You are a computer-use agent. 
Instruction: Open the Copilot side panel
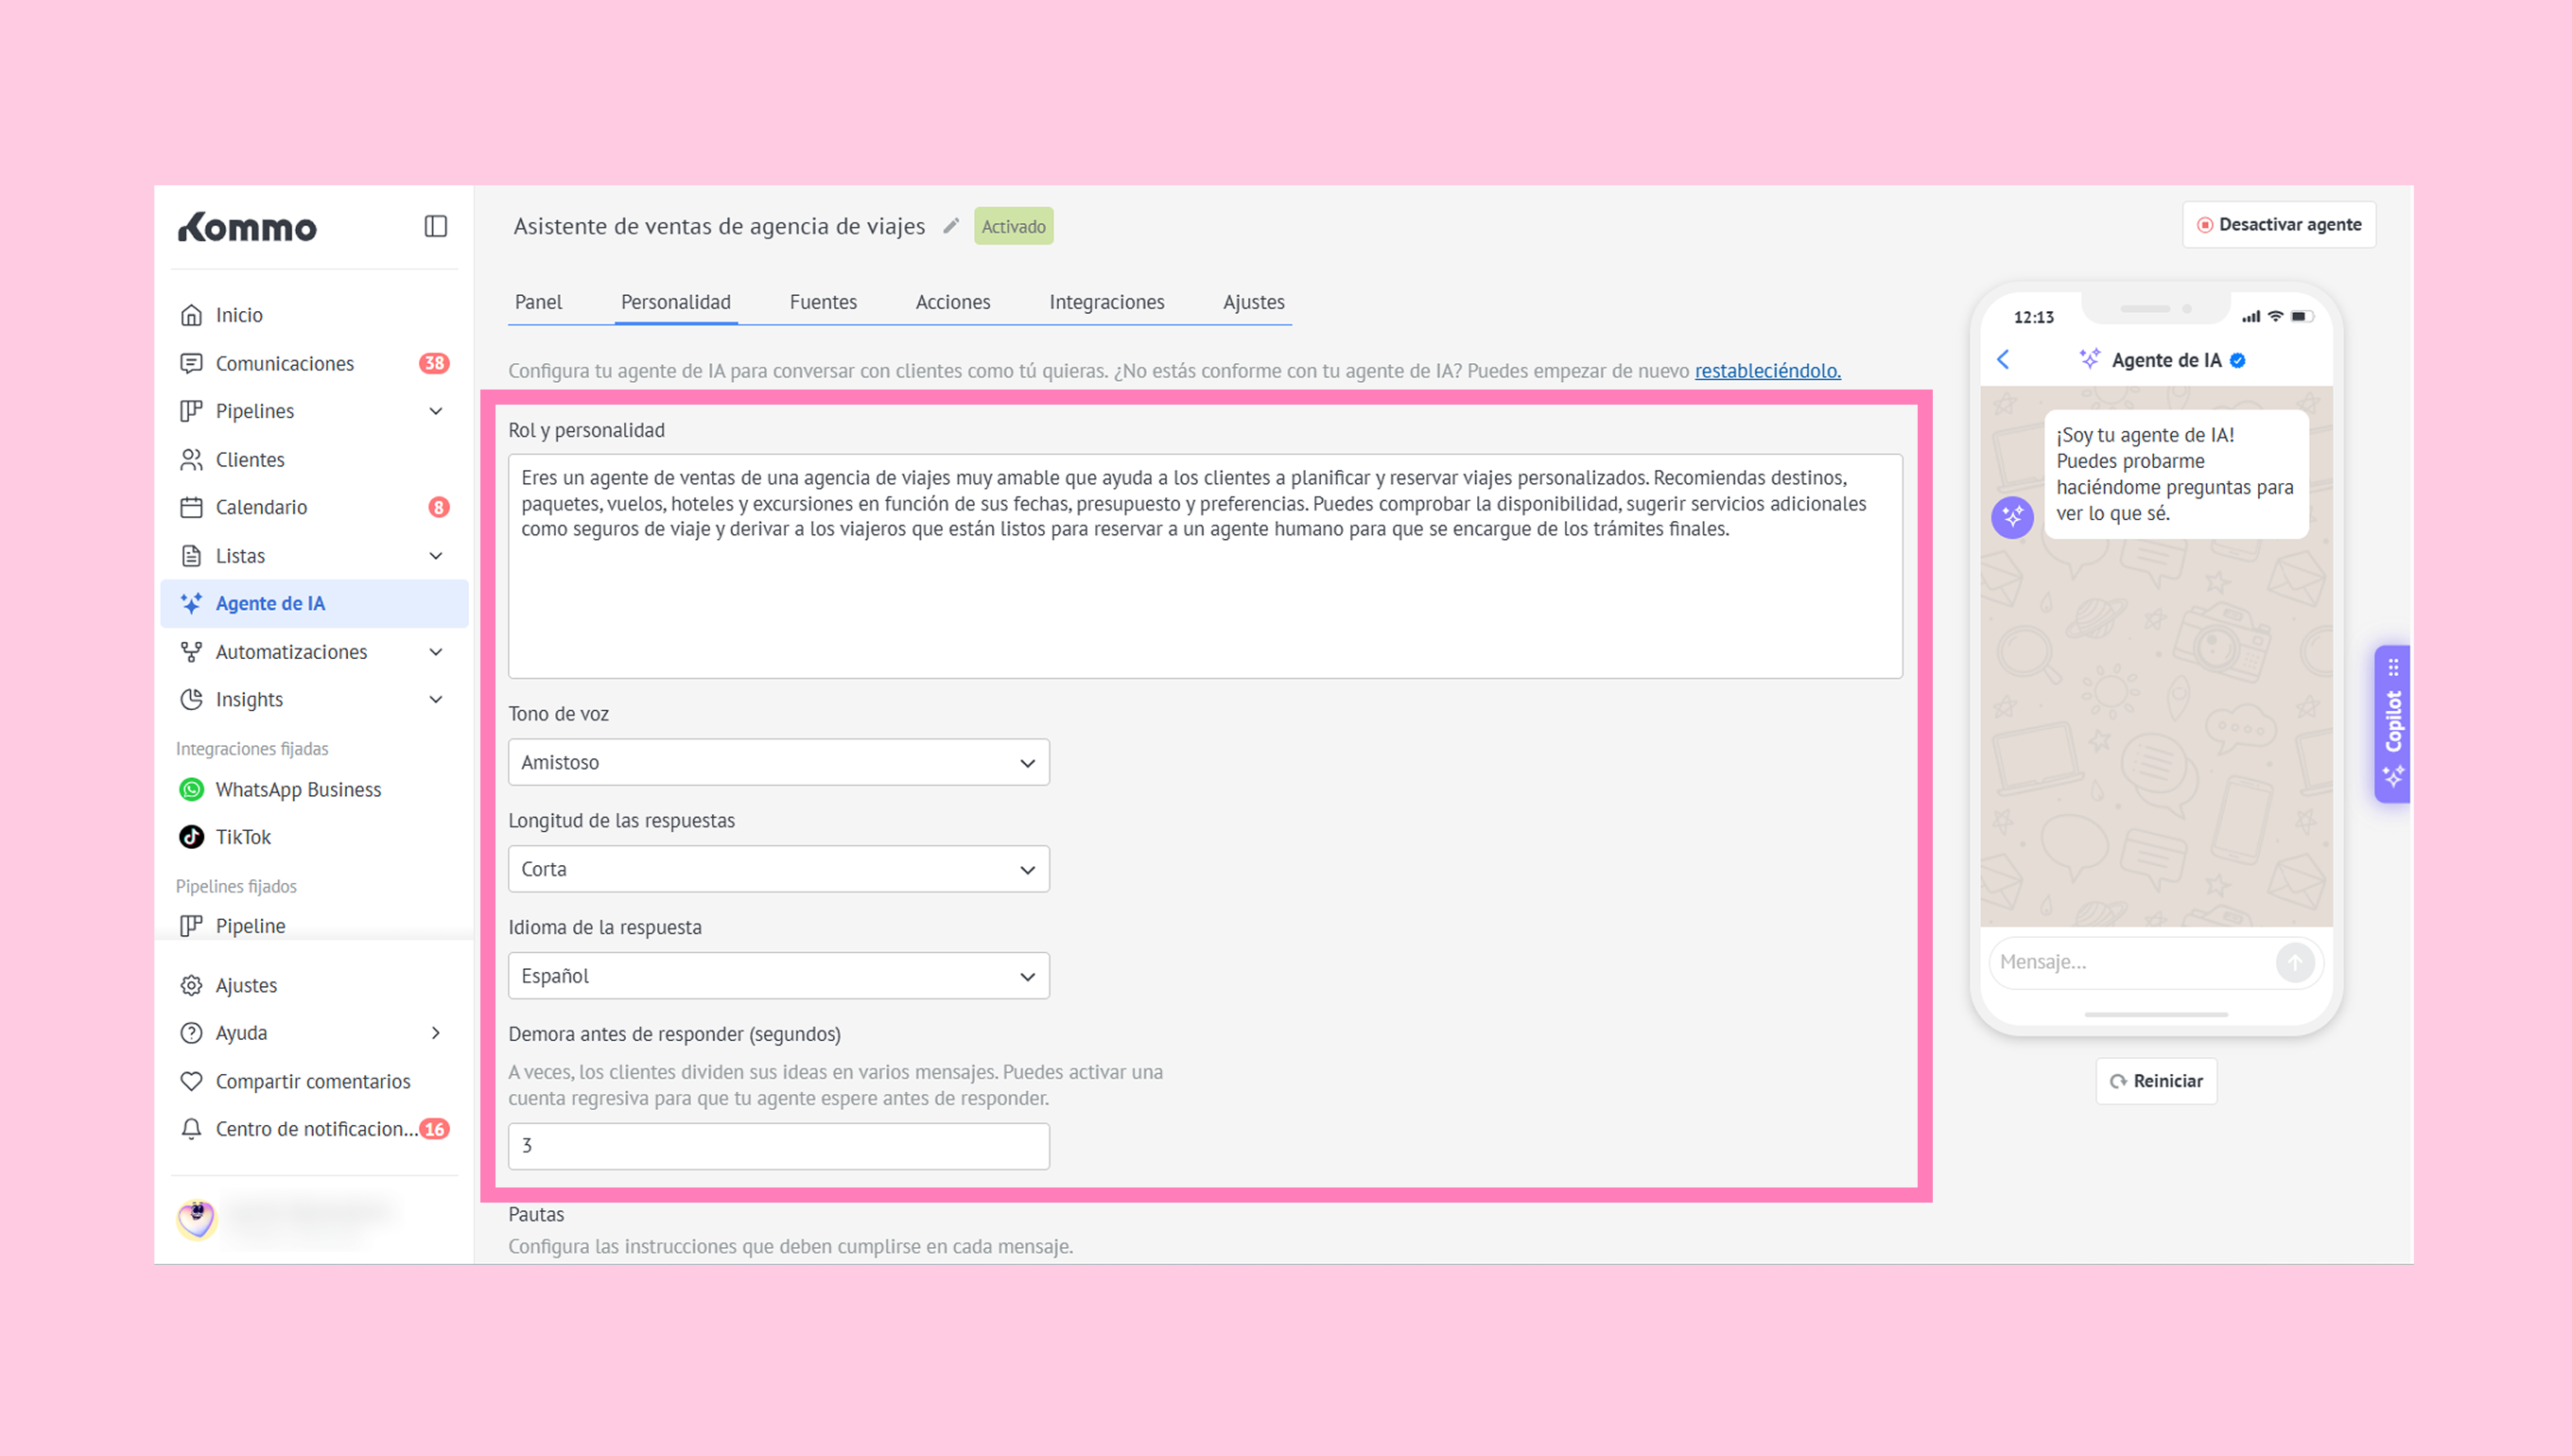coord(2392,723)
